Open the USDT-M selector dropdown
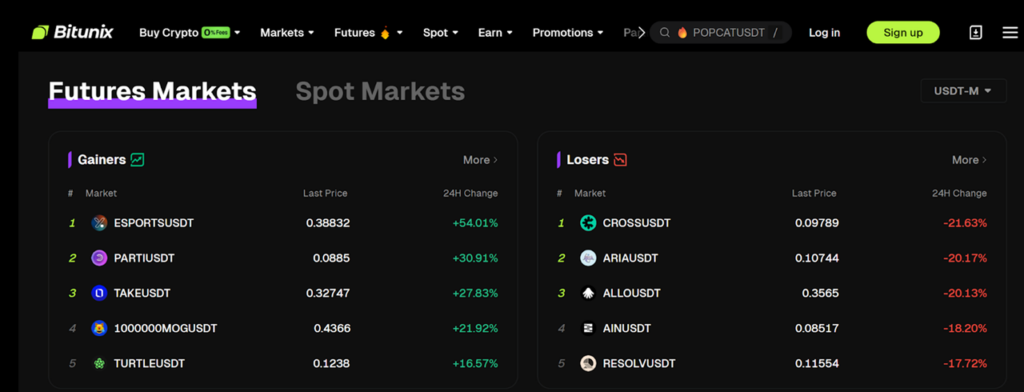The height and width of the screenshot is (392, 1024). point(963,91)
